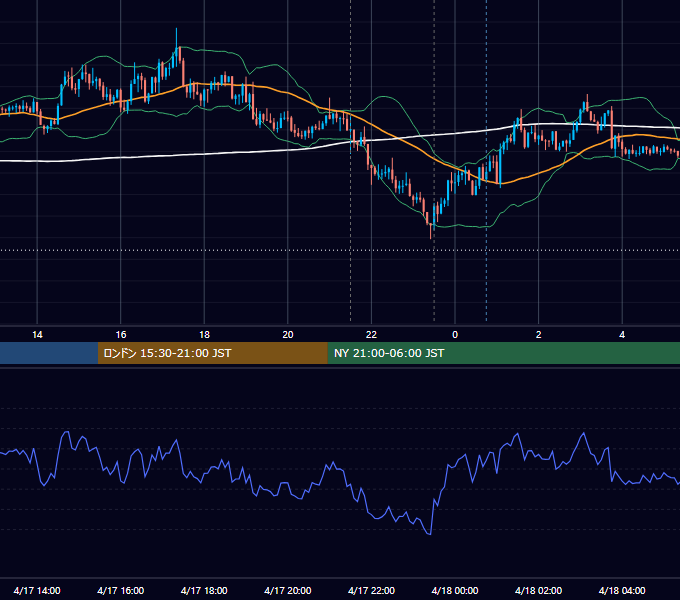Click the 4/17 16:00 date label

point(121,590)
